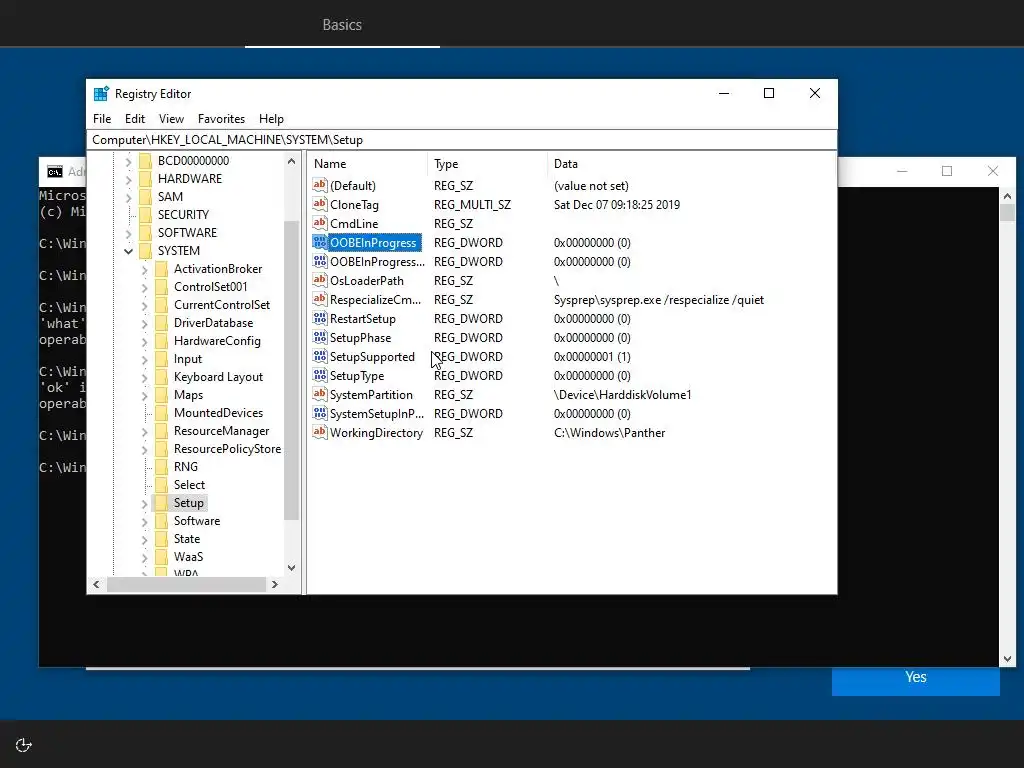Viewport: 1024px width, 768px height.
Task: Click the C:\Windows\Panther data cell
Action: (x=609, y=432)
